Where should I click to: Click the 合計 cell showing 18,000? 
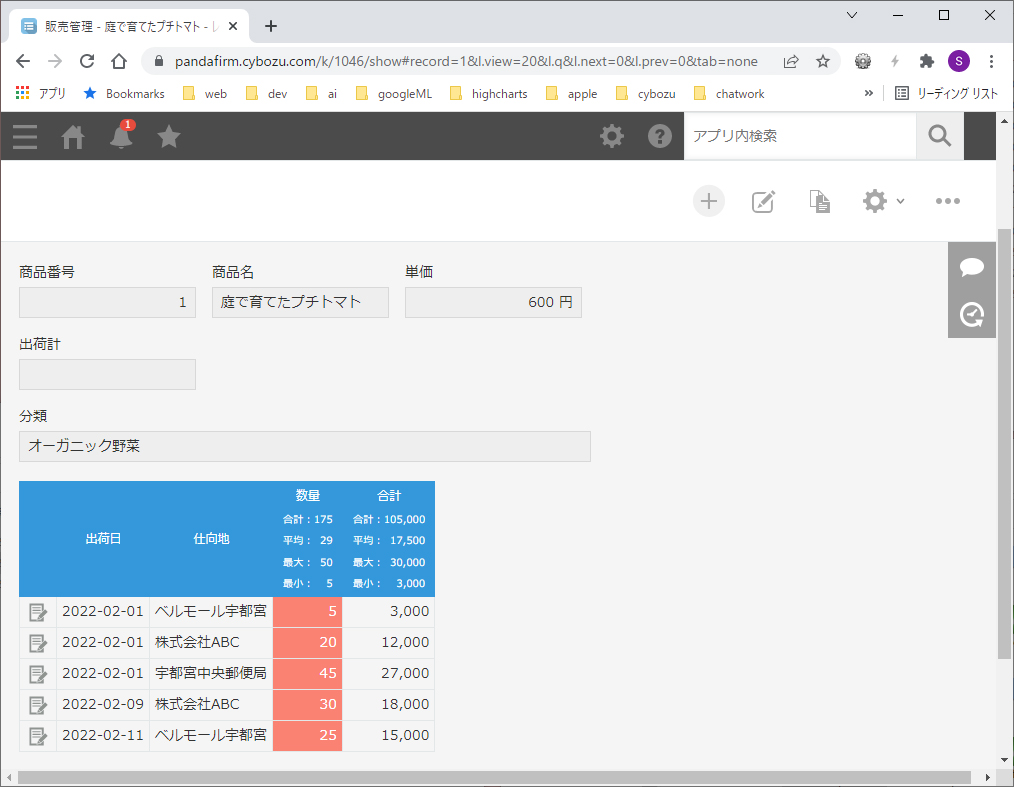point(388,705)
